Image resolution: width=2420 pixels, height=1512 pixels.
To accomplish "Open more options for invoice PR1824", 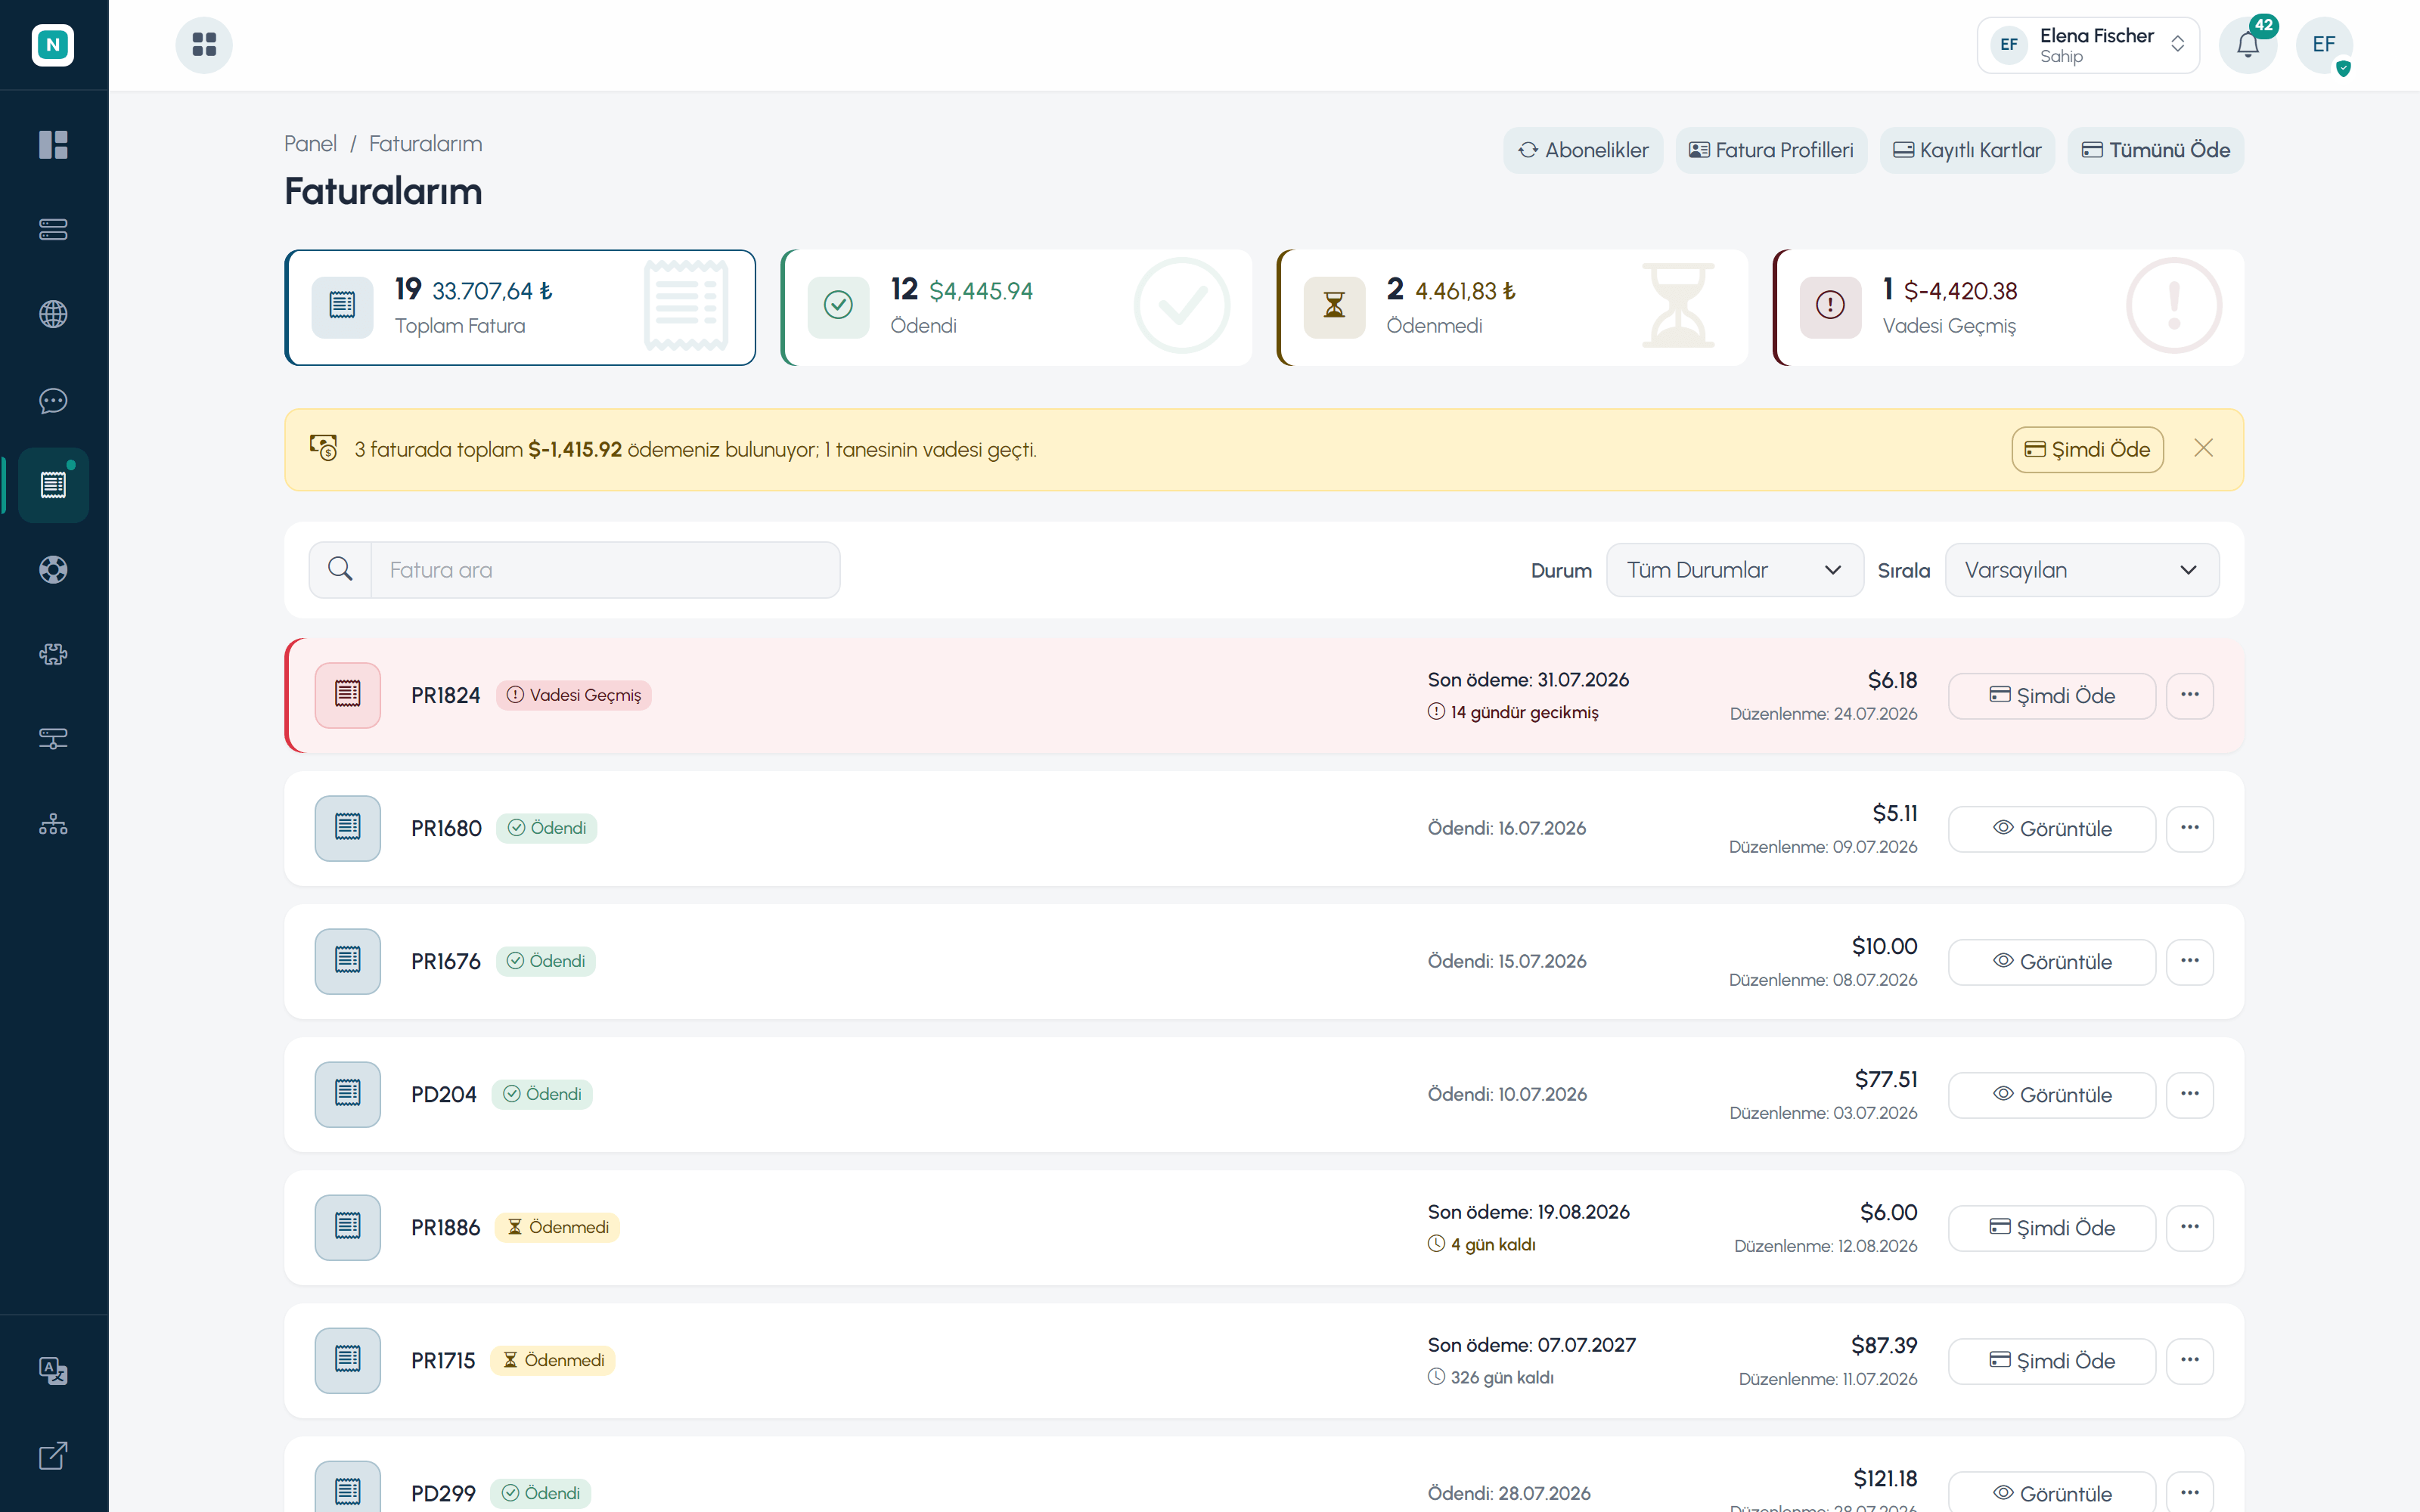I will [2190, 695].
